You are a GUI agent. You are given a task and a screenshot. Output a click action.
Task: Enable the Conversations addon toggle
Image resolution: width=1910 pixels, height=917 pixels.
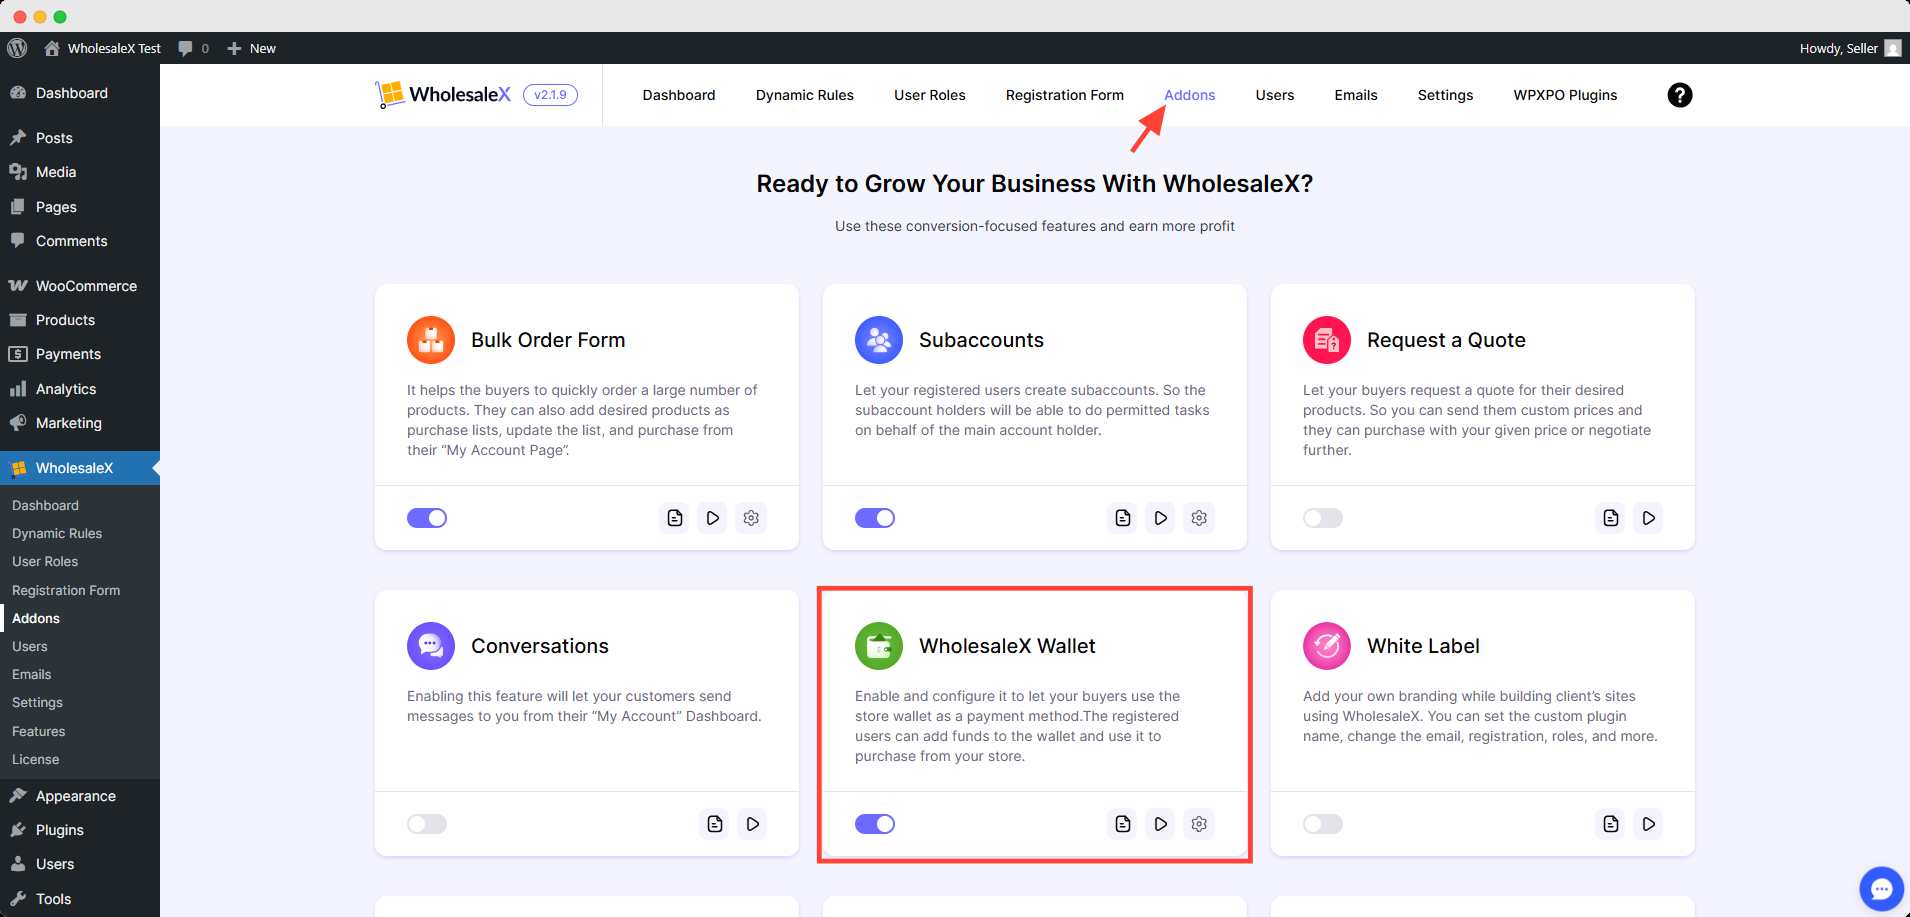(427, 824)
